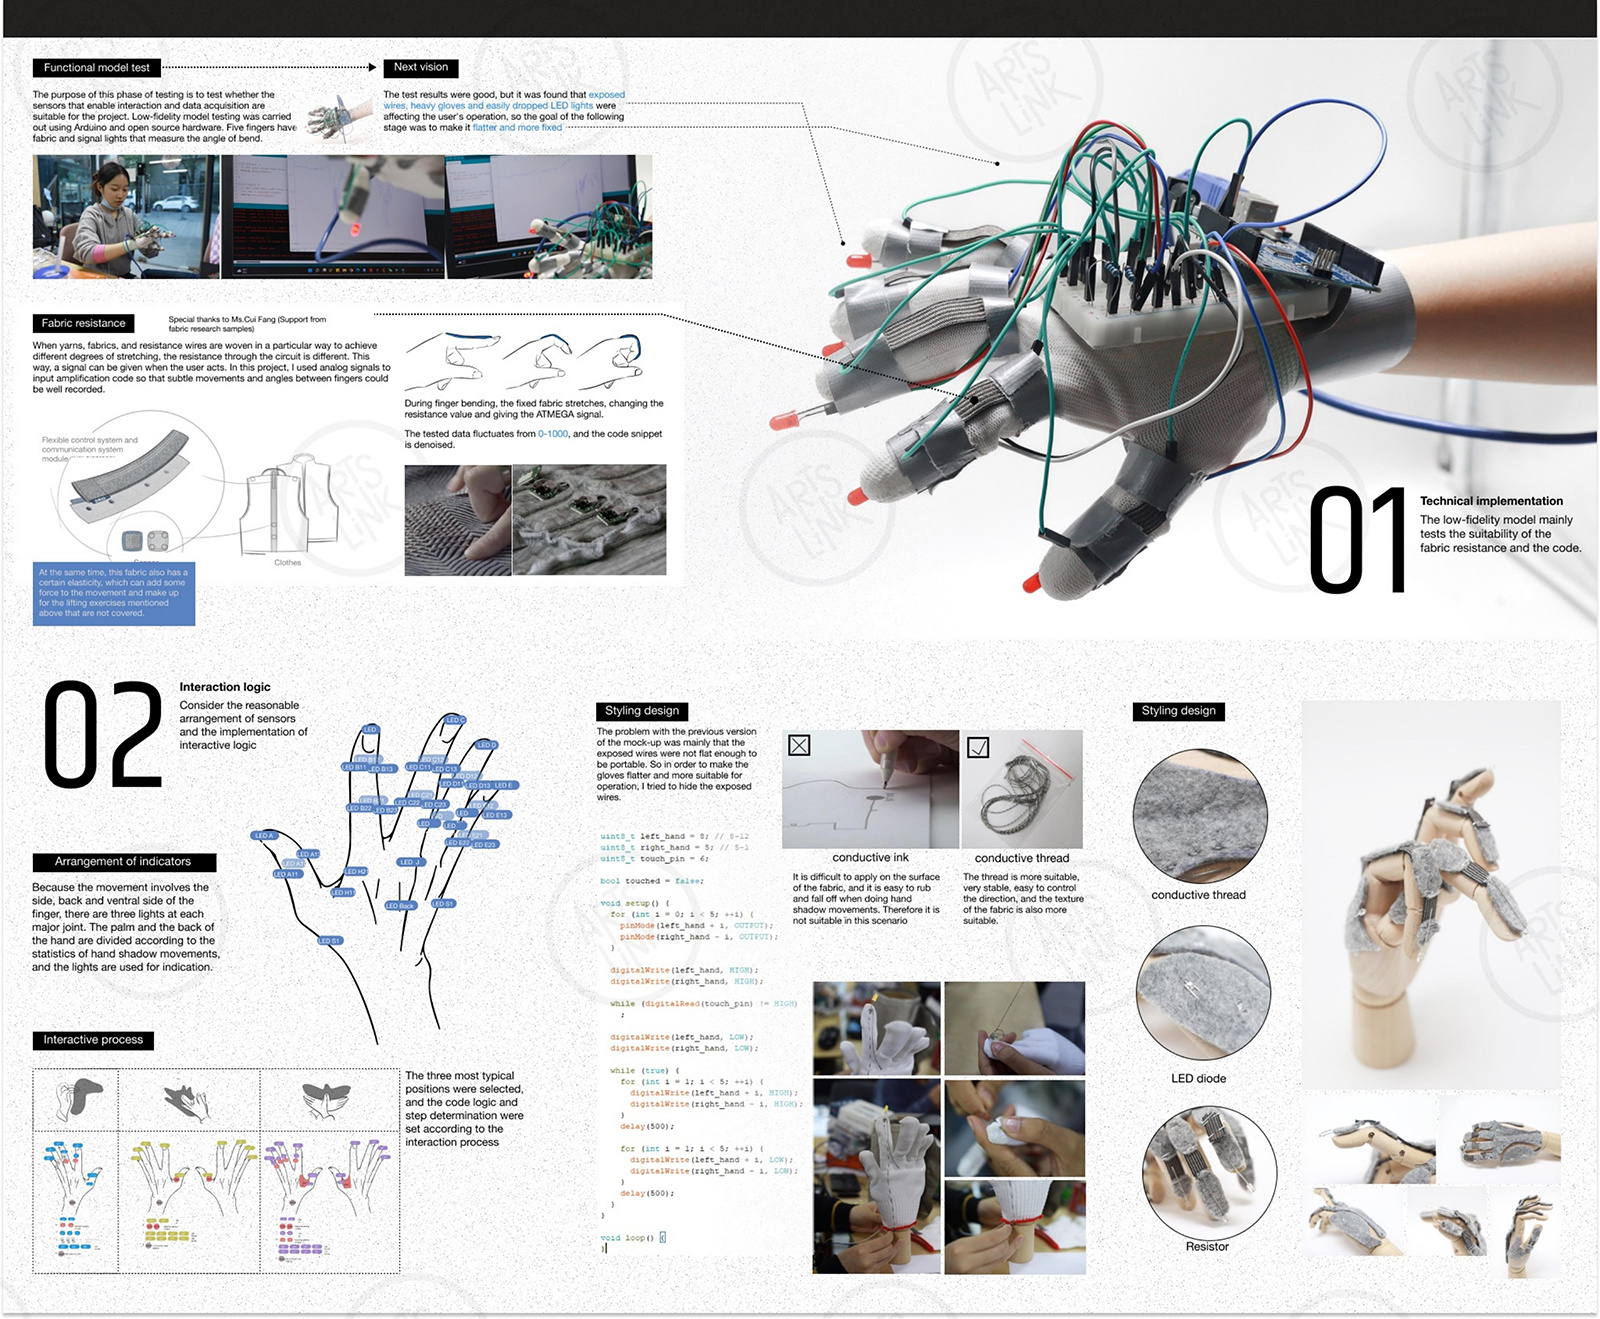Click the 'LED C' fingertip marker
This screenshot has width=1600, height=1319.
pyautogui.click(x=455, y=720)
